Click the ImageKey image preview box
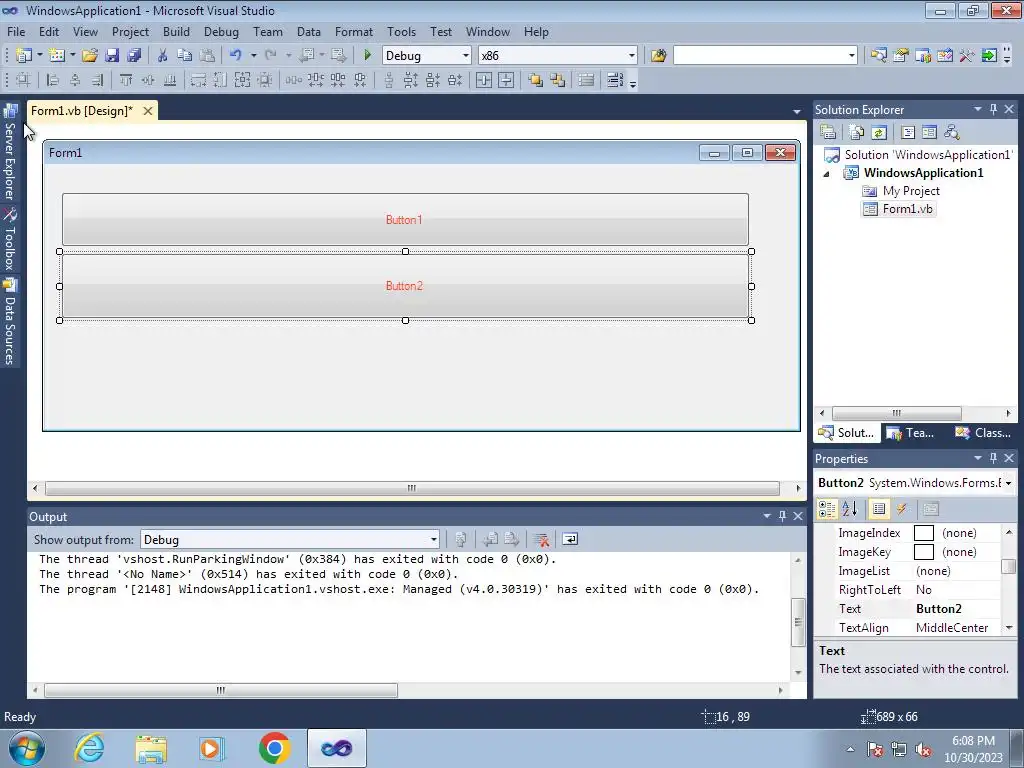 [923, 552]
